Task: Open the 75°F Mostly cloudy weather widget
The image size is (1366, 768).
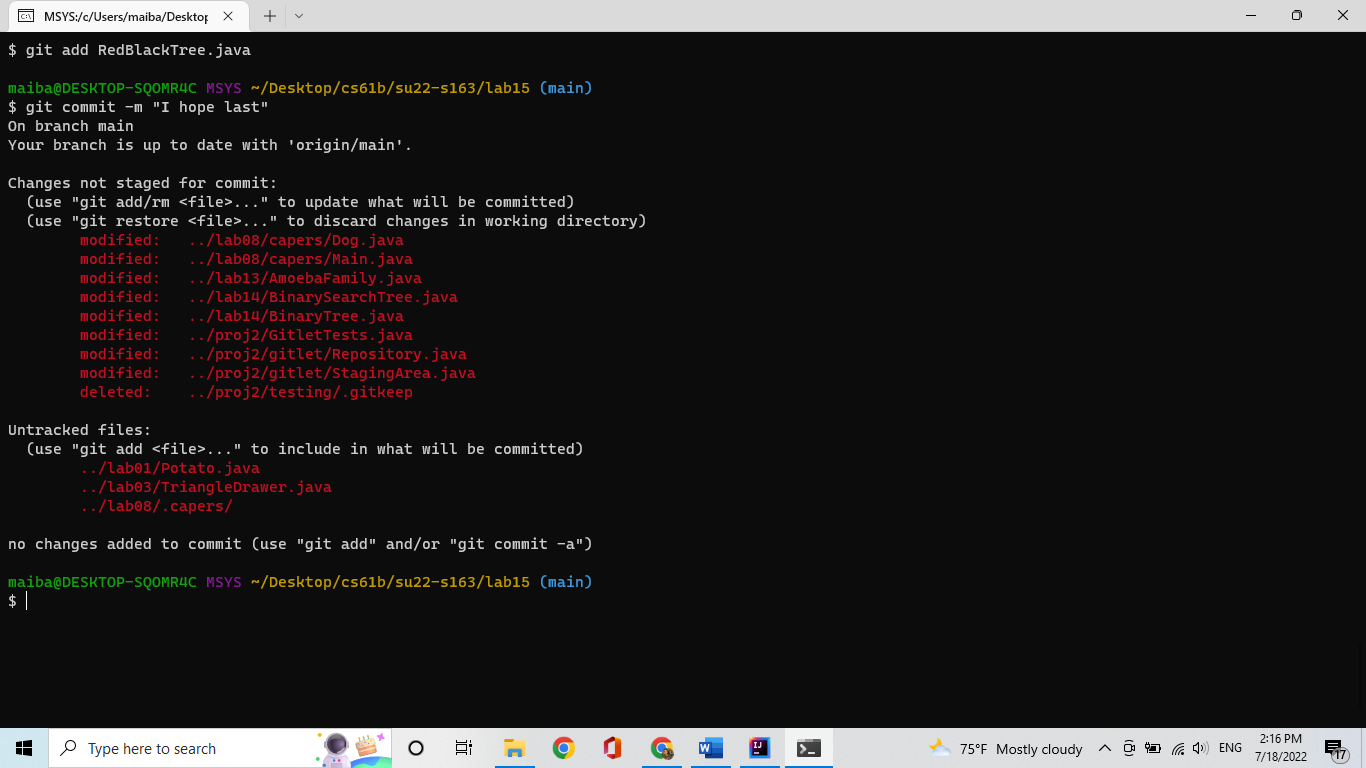Action: [1006, 748]
